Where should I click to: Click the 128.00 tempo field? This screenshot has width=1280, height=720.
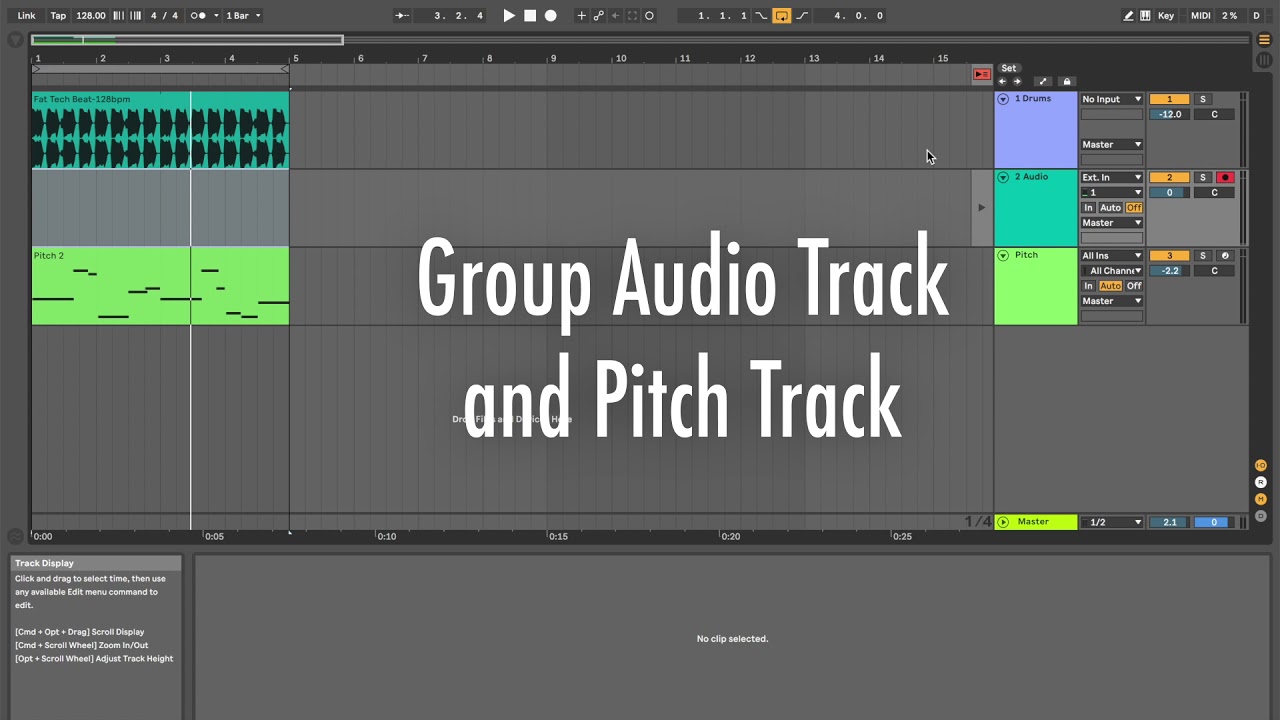[91, 15]
